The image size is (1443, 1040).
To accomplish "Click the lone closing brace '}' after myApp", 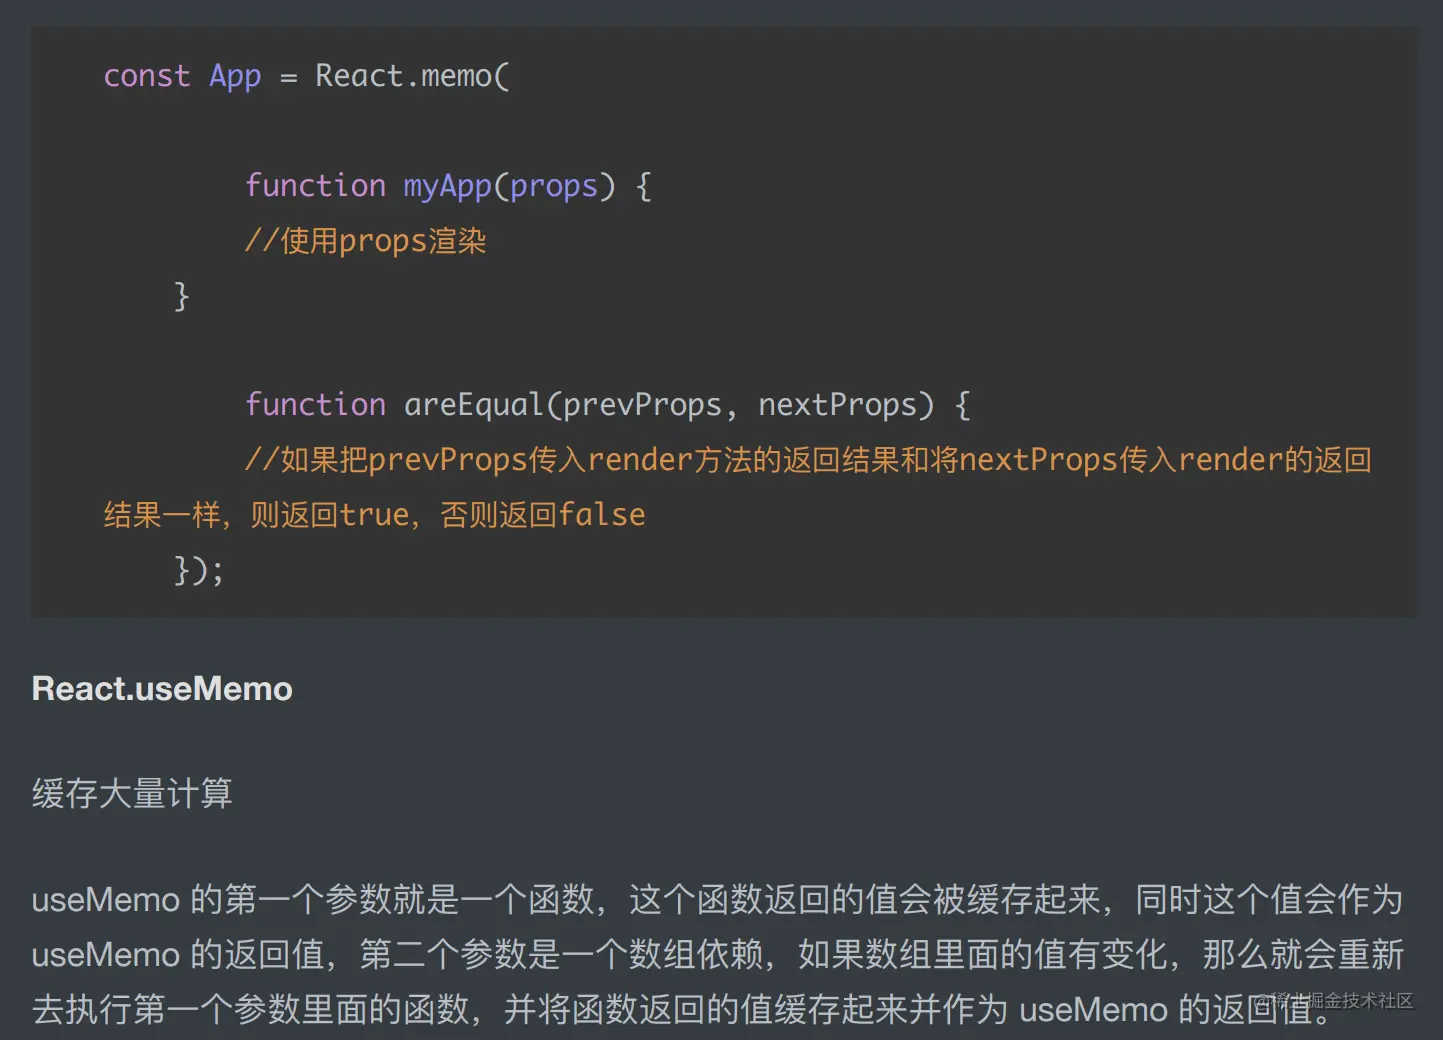I will 181,296.
